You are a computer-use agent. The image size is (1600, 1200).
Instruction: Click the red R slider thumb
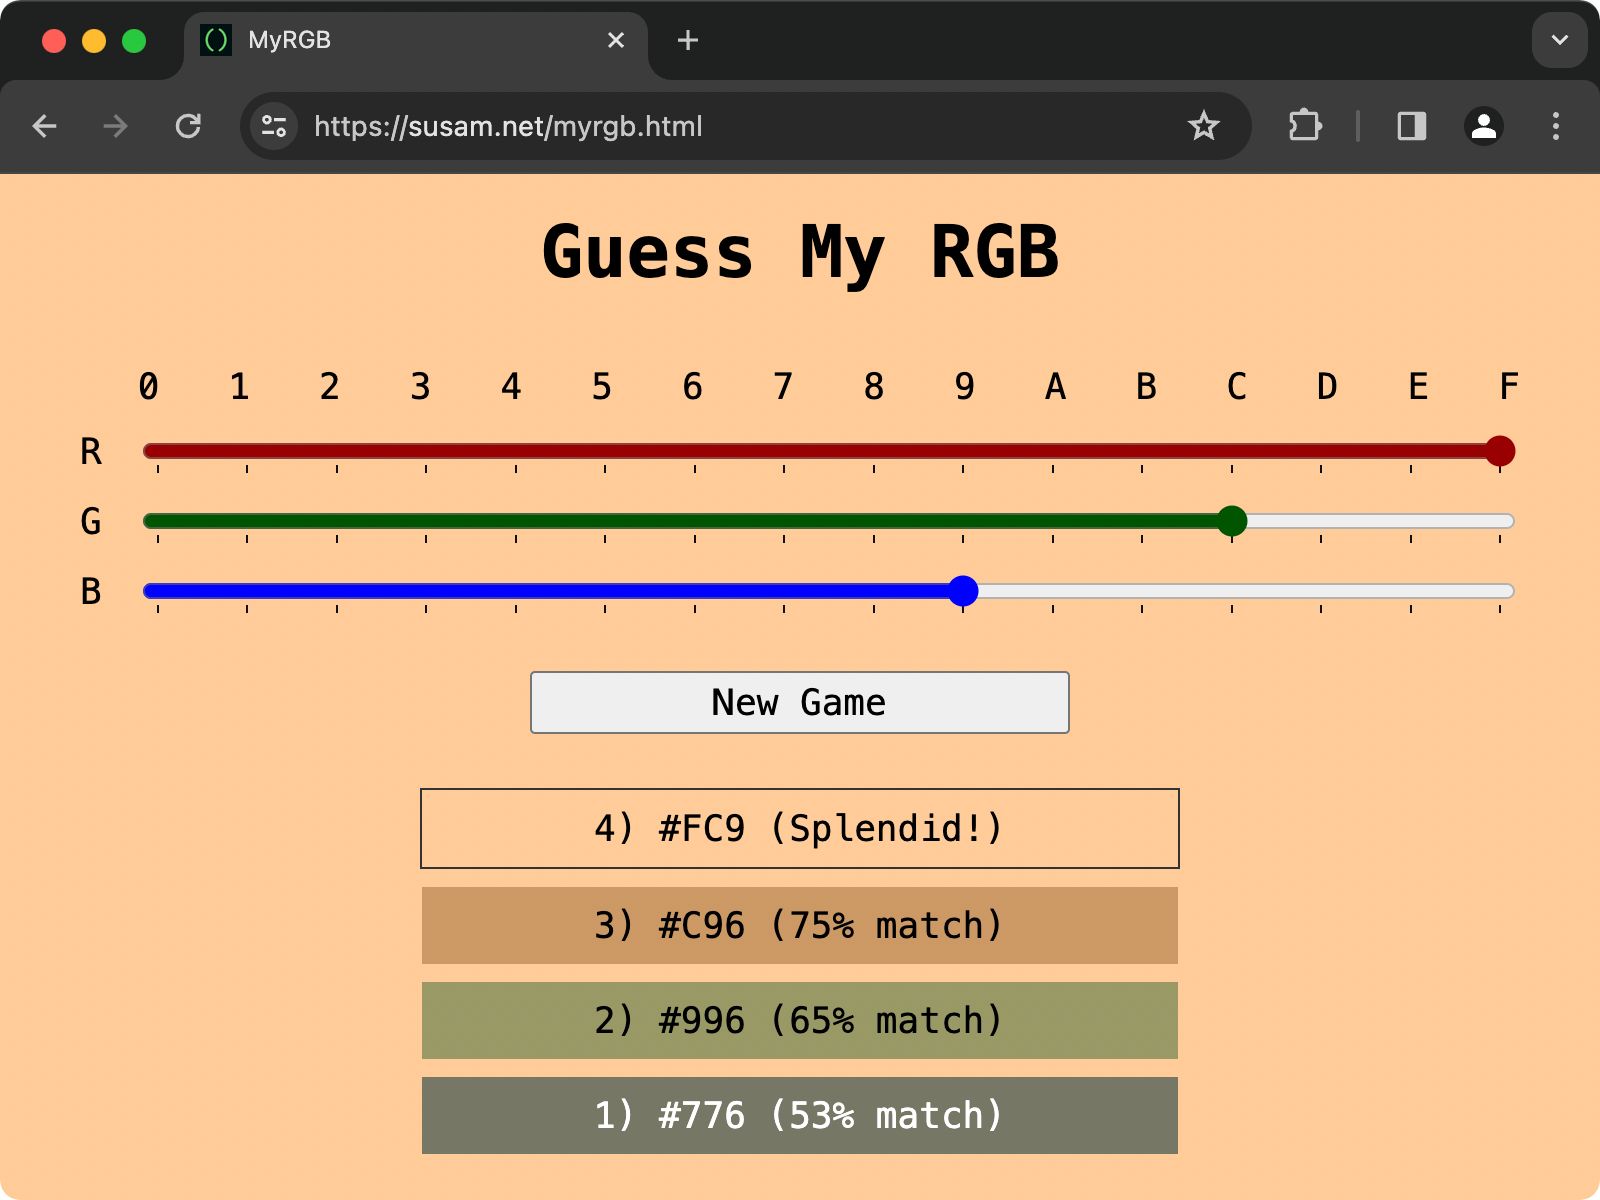click(x=1498, y=452)
